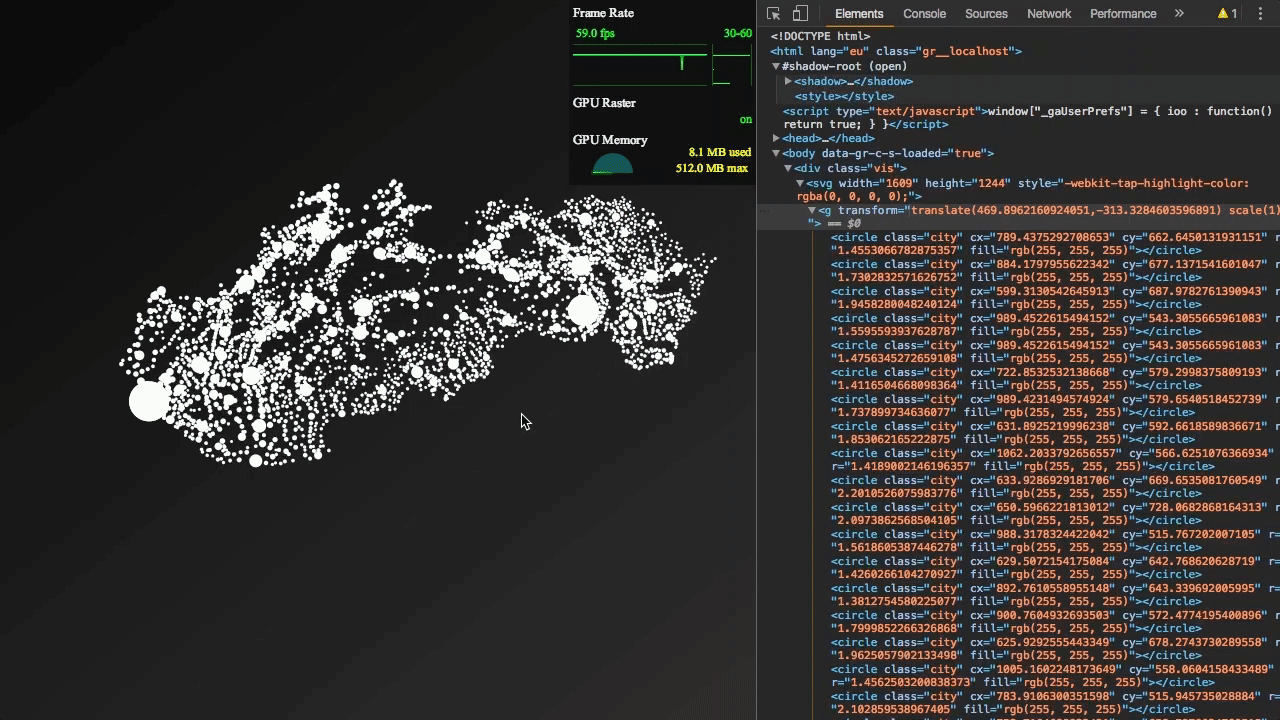The height and width of the screenshot is (720, 1280).
Task: Collapse the body element node
Action: tap(776, 153)
